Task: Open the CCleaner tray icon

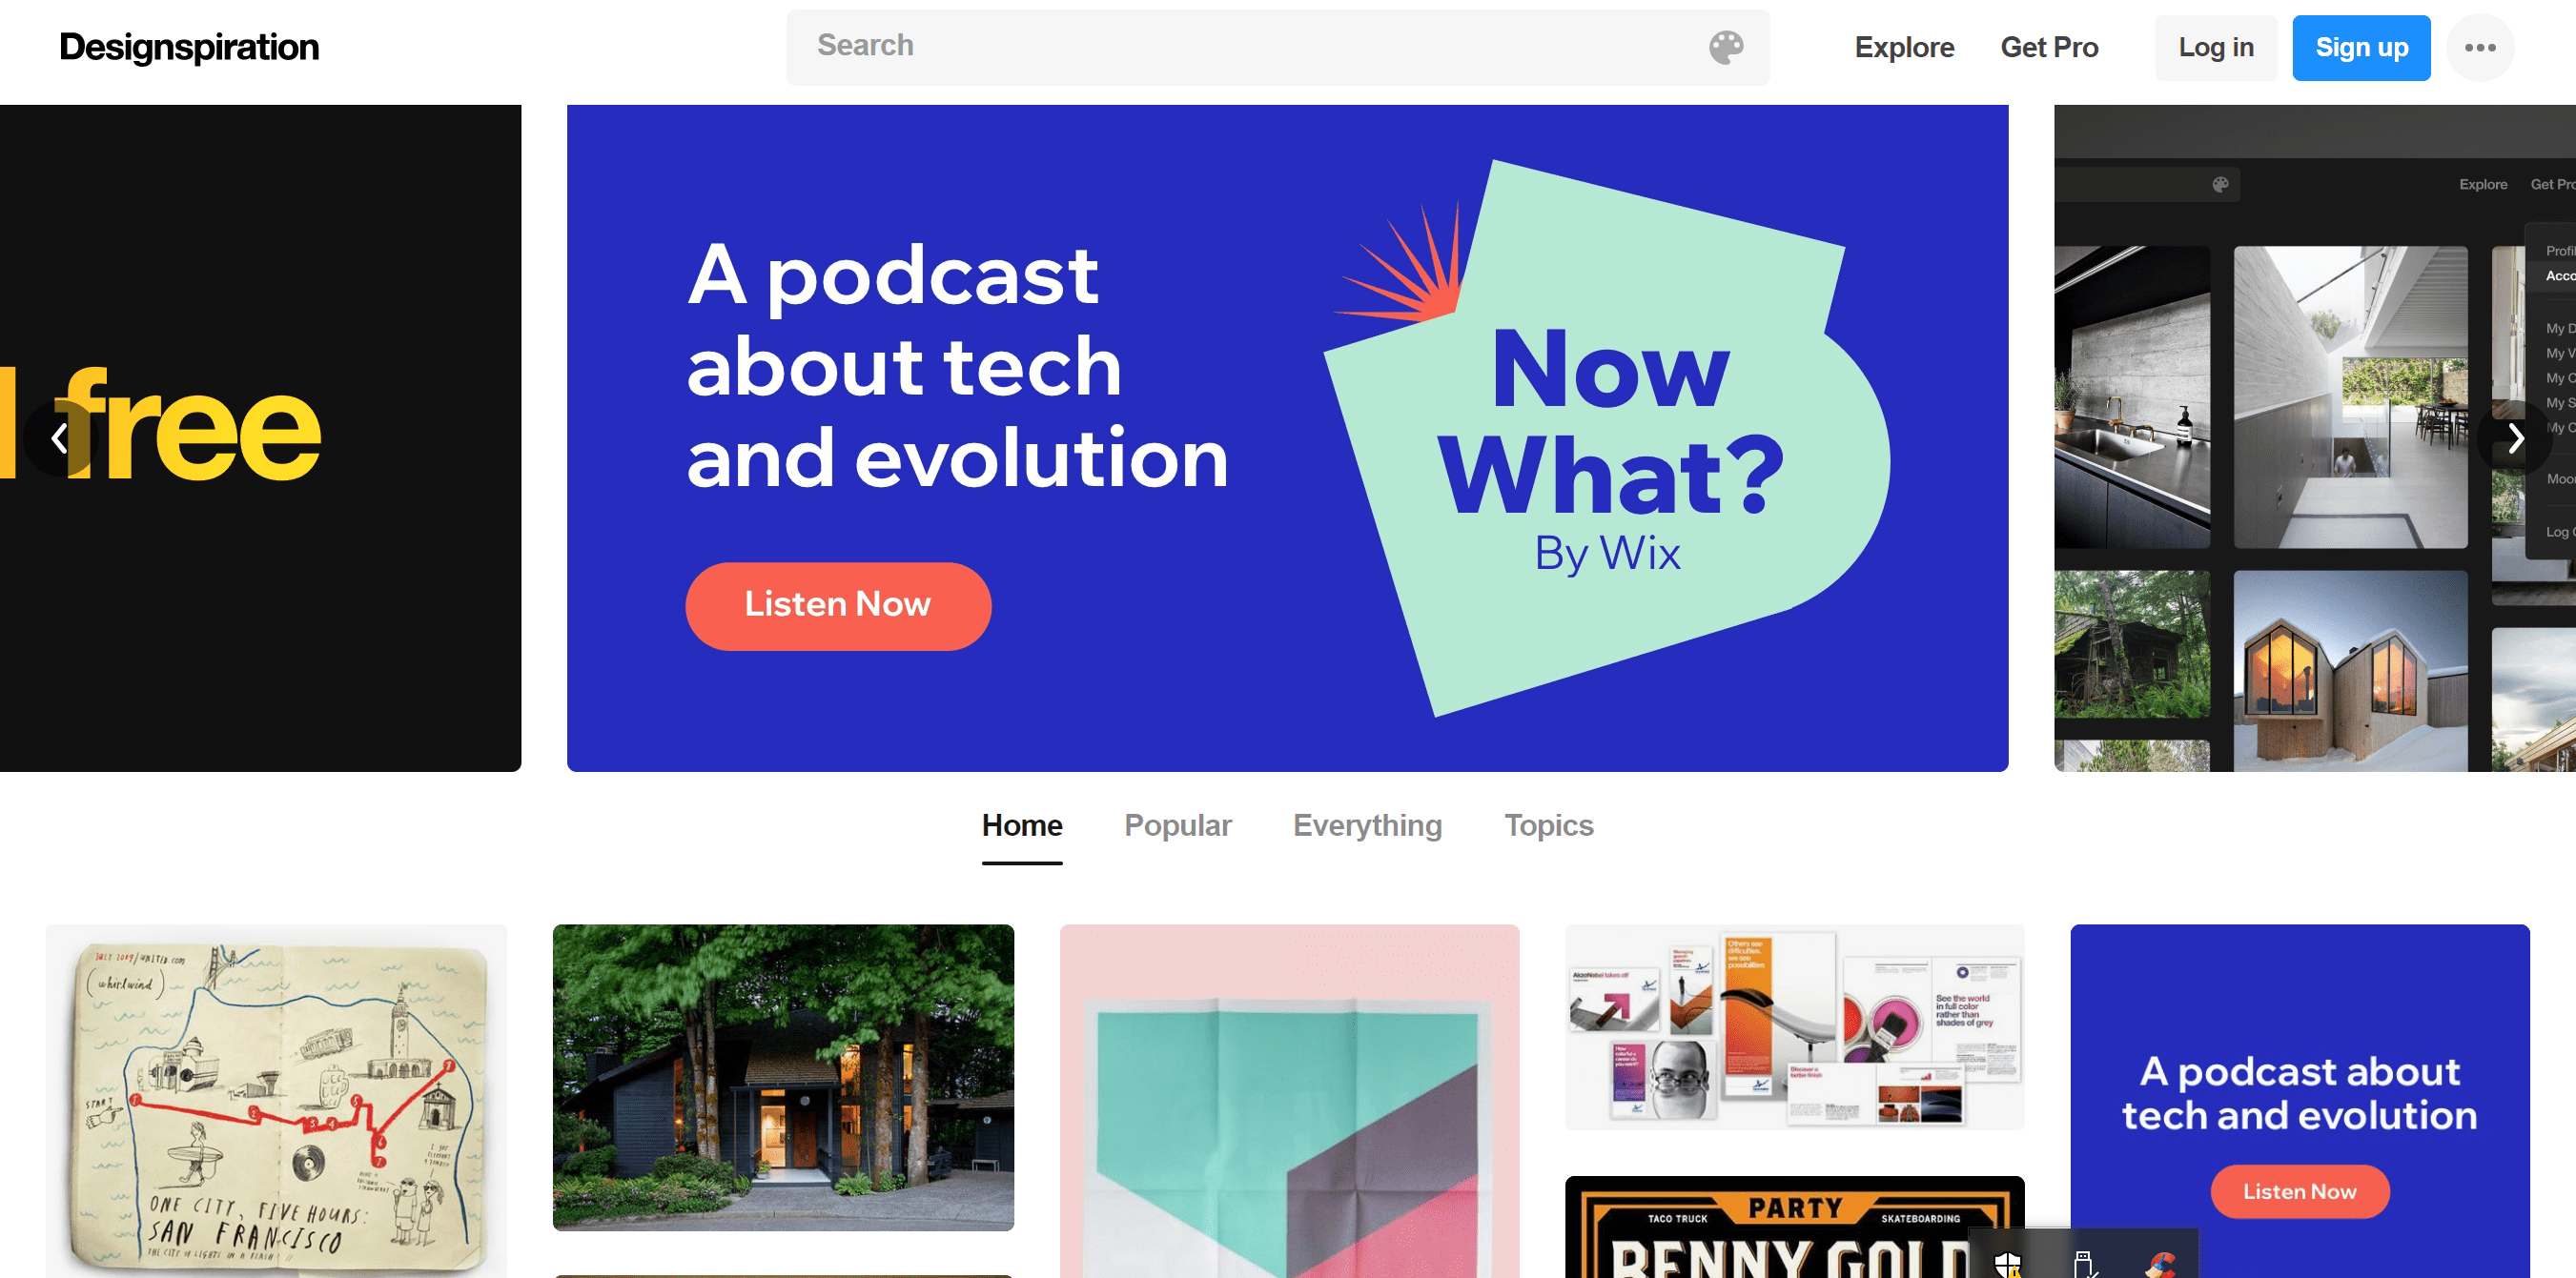Action: [x=2160, y=1264]
